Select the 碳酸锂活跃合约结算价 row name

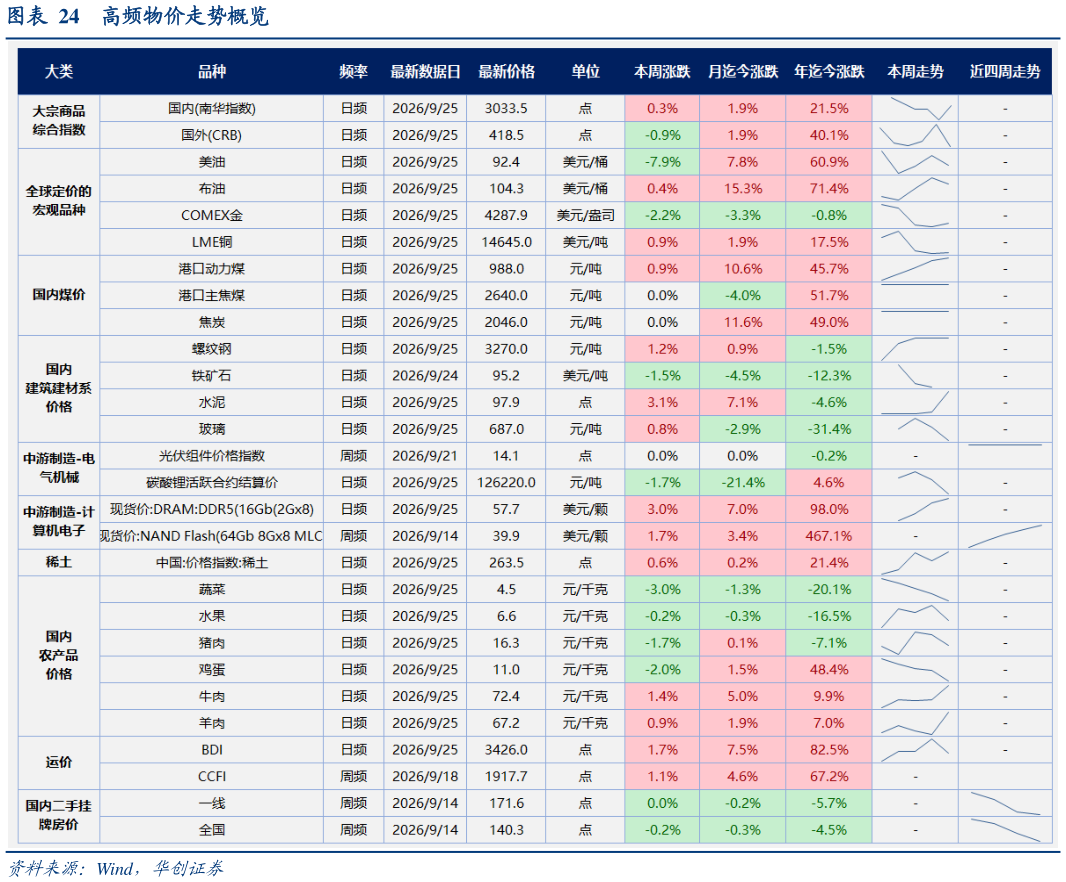click(211, 482)
